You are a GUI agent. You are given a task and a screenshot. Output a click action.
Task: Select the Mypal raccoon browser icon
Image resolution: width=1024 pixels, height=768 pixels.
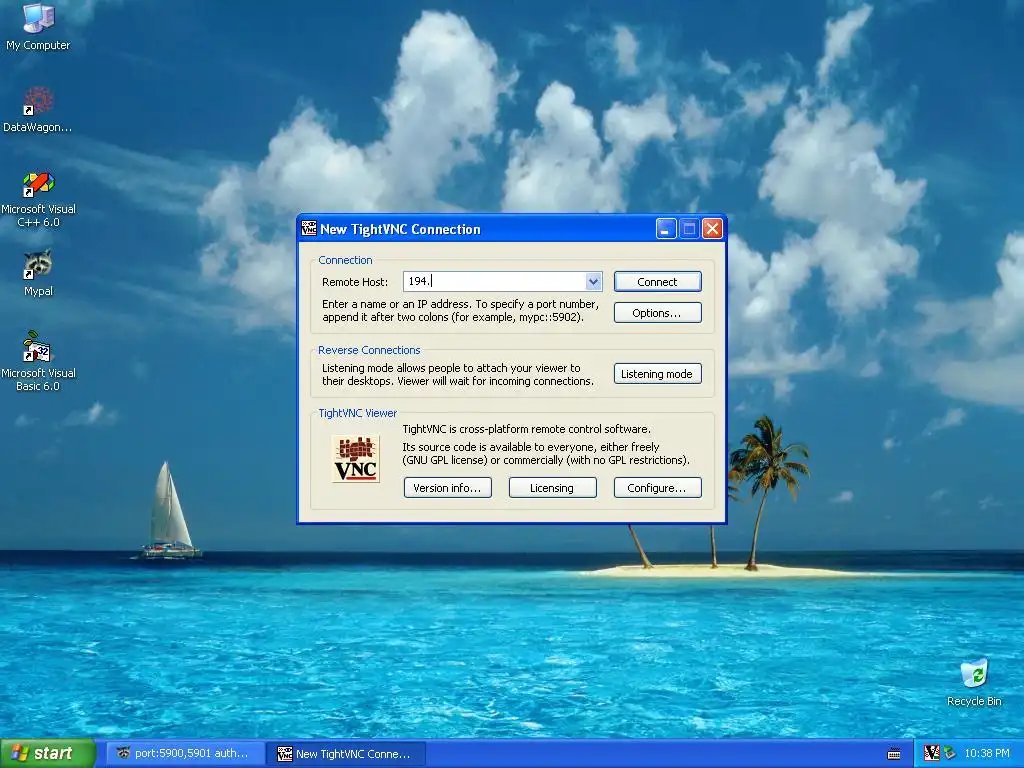38,273
